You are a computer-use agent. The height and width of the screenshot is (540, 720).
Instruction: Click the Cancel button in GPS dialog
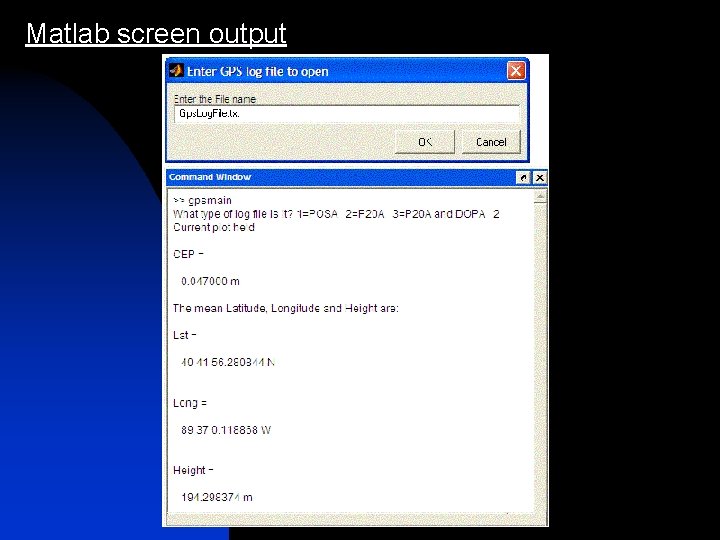point(491,142)
